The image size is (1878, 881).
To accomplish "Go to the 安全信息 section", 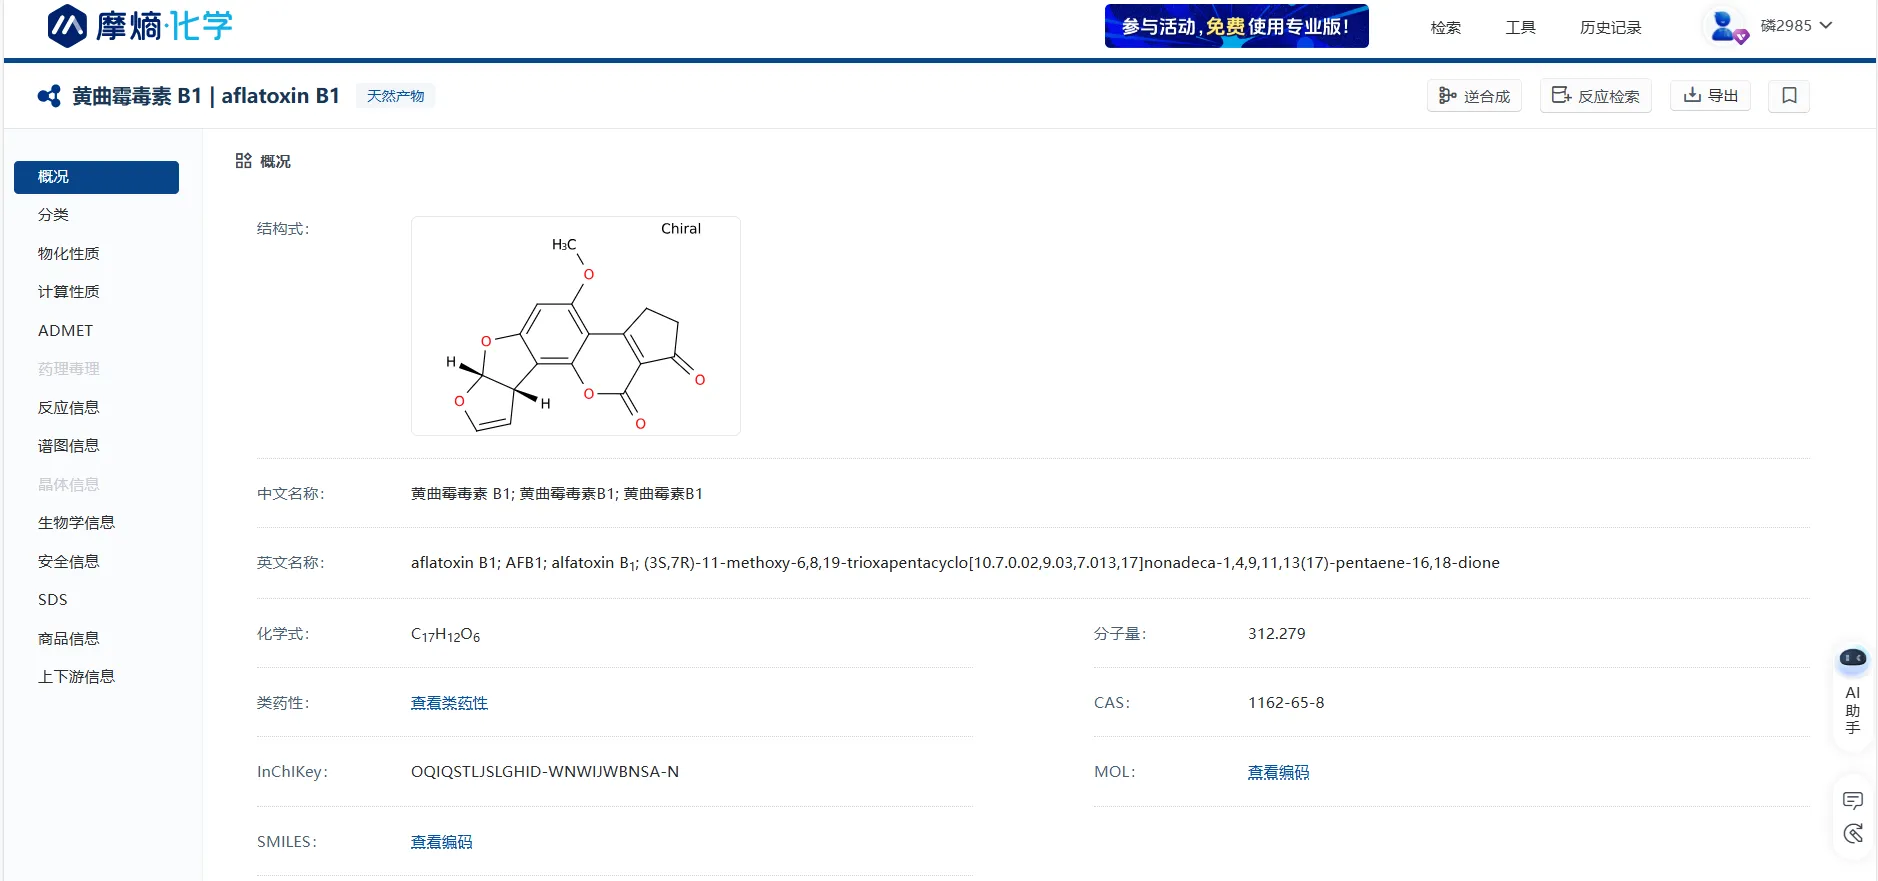I will [x=68, y=562].
